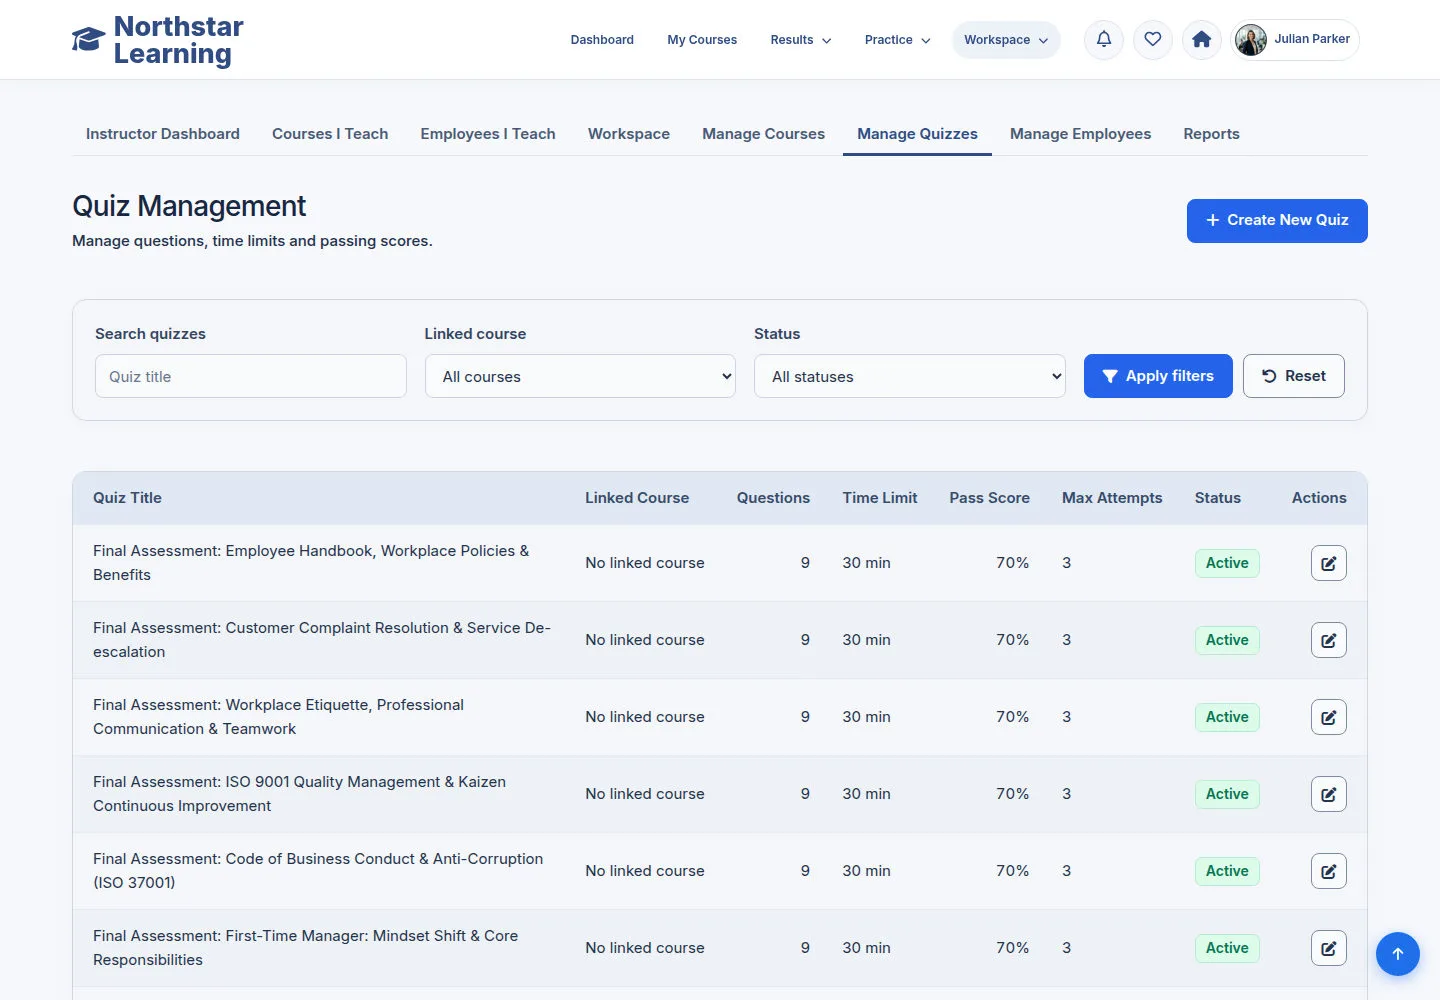The image size is (1440, 1000).
Task: Open the notifications bell icon
Action: point(1104,40)
